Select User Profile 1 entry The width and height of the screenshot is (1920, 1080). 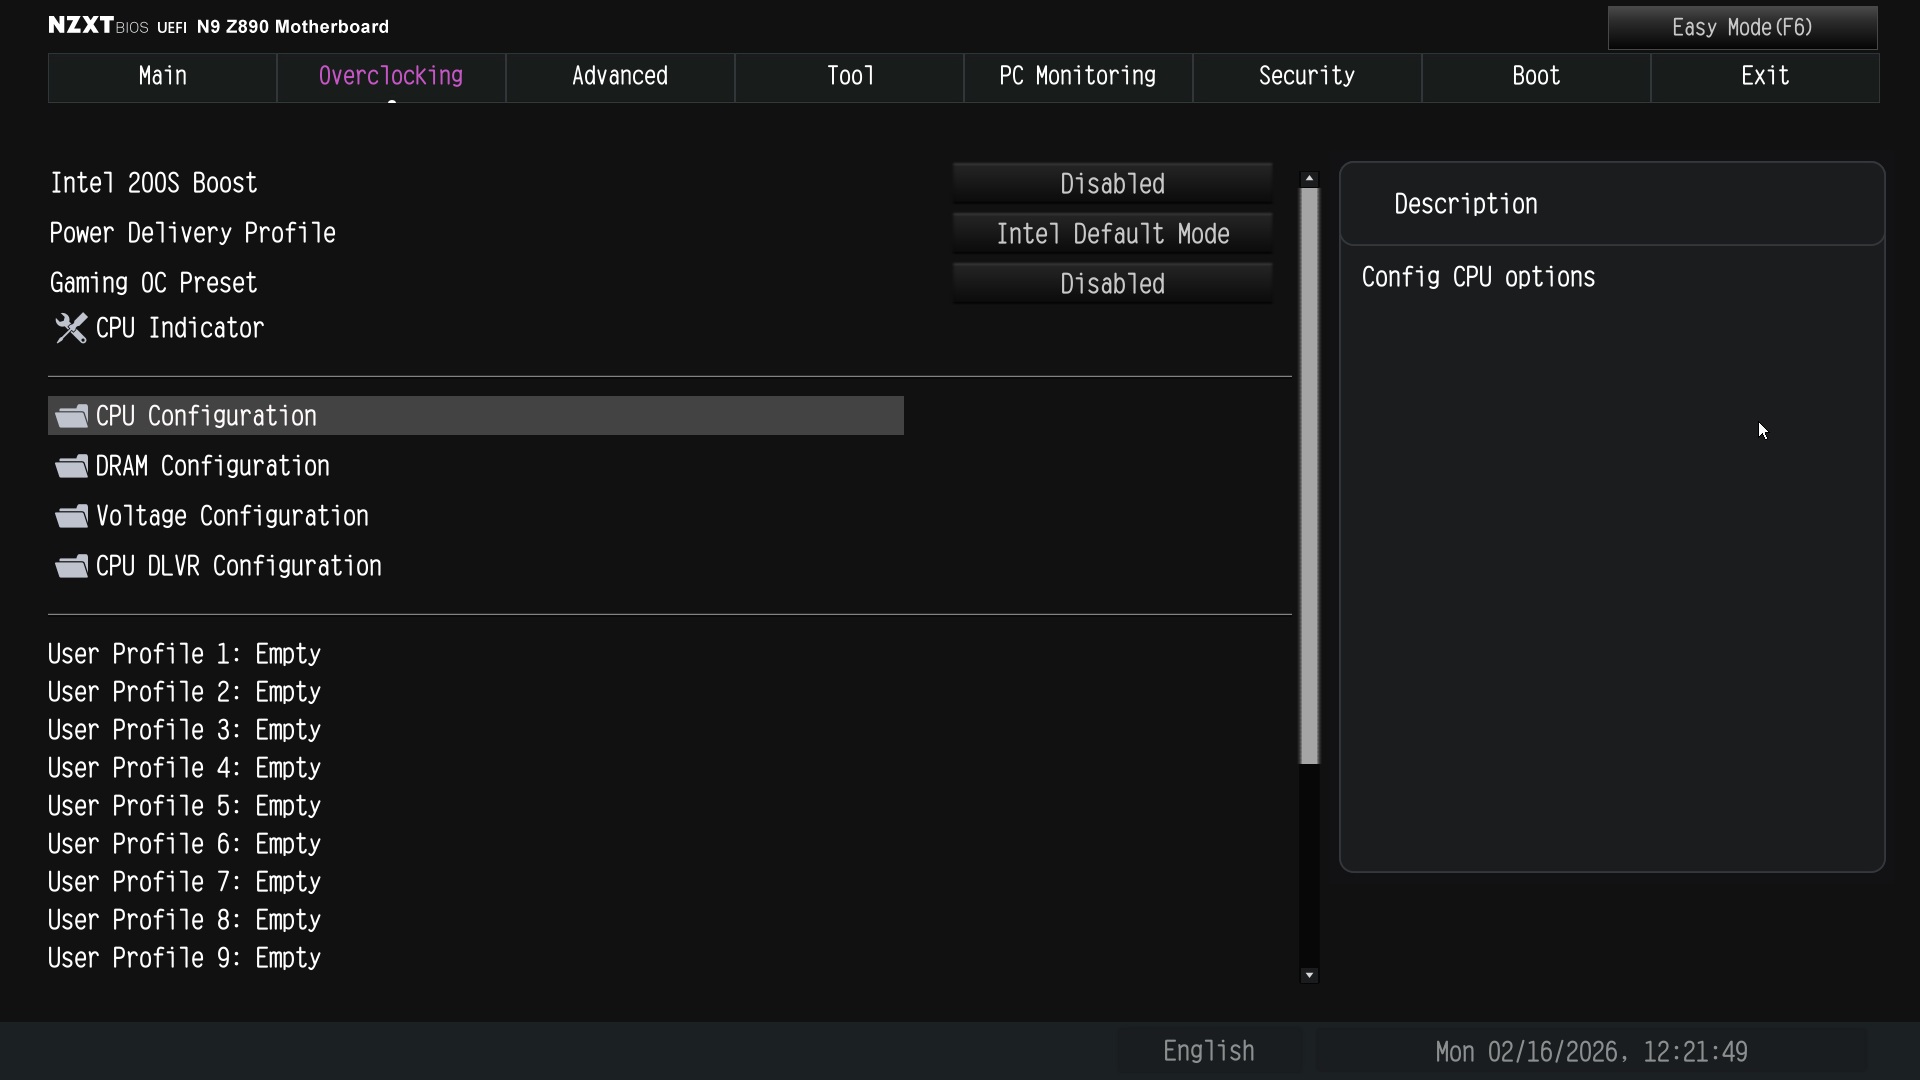click(185, 654)
